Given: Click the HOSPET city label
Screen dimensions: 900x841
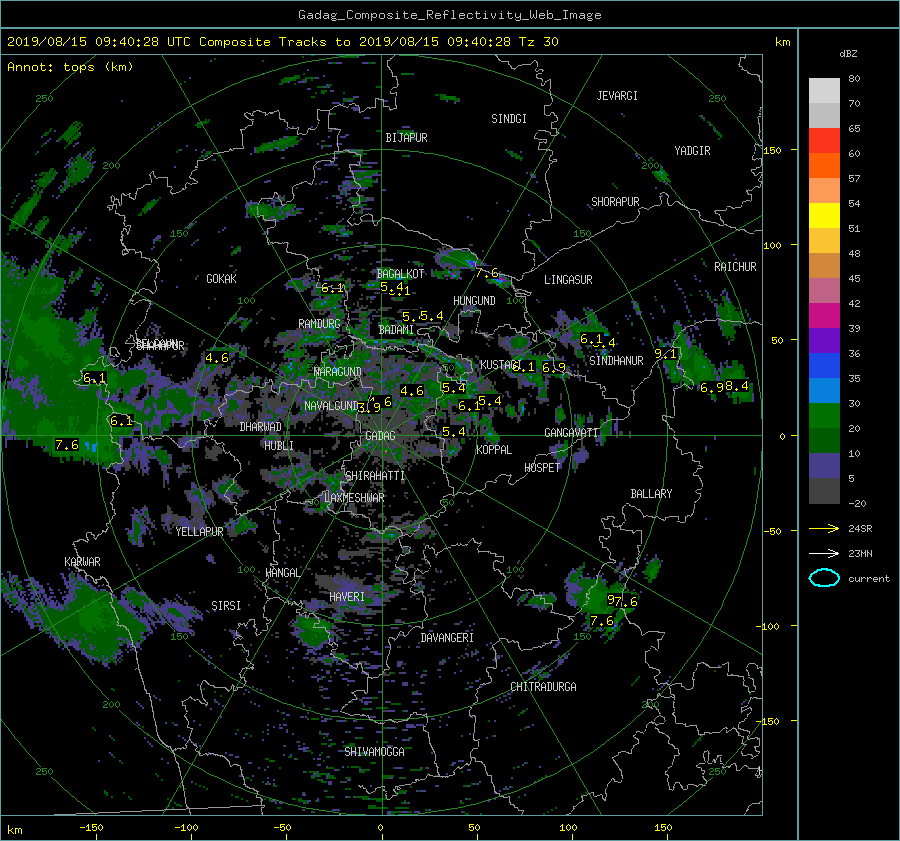Looking at the screenshot, I should pyautogui.click(x=542, y=468).
